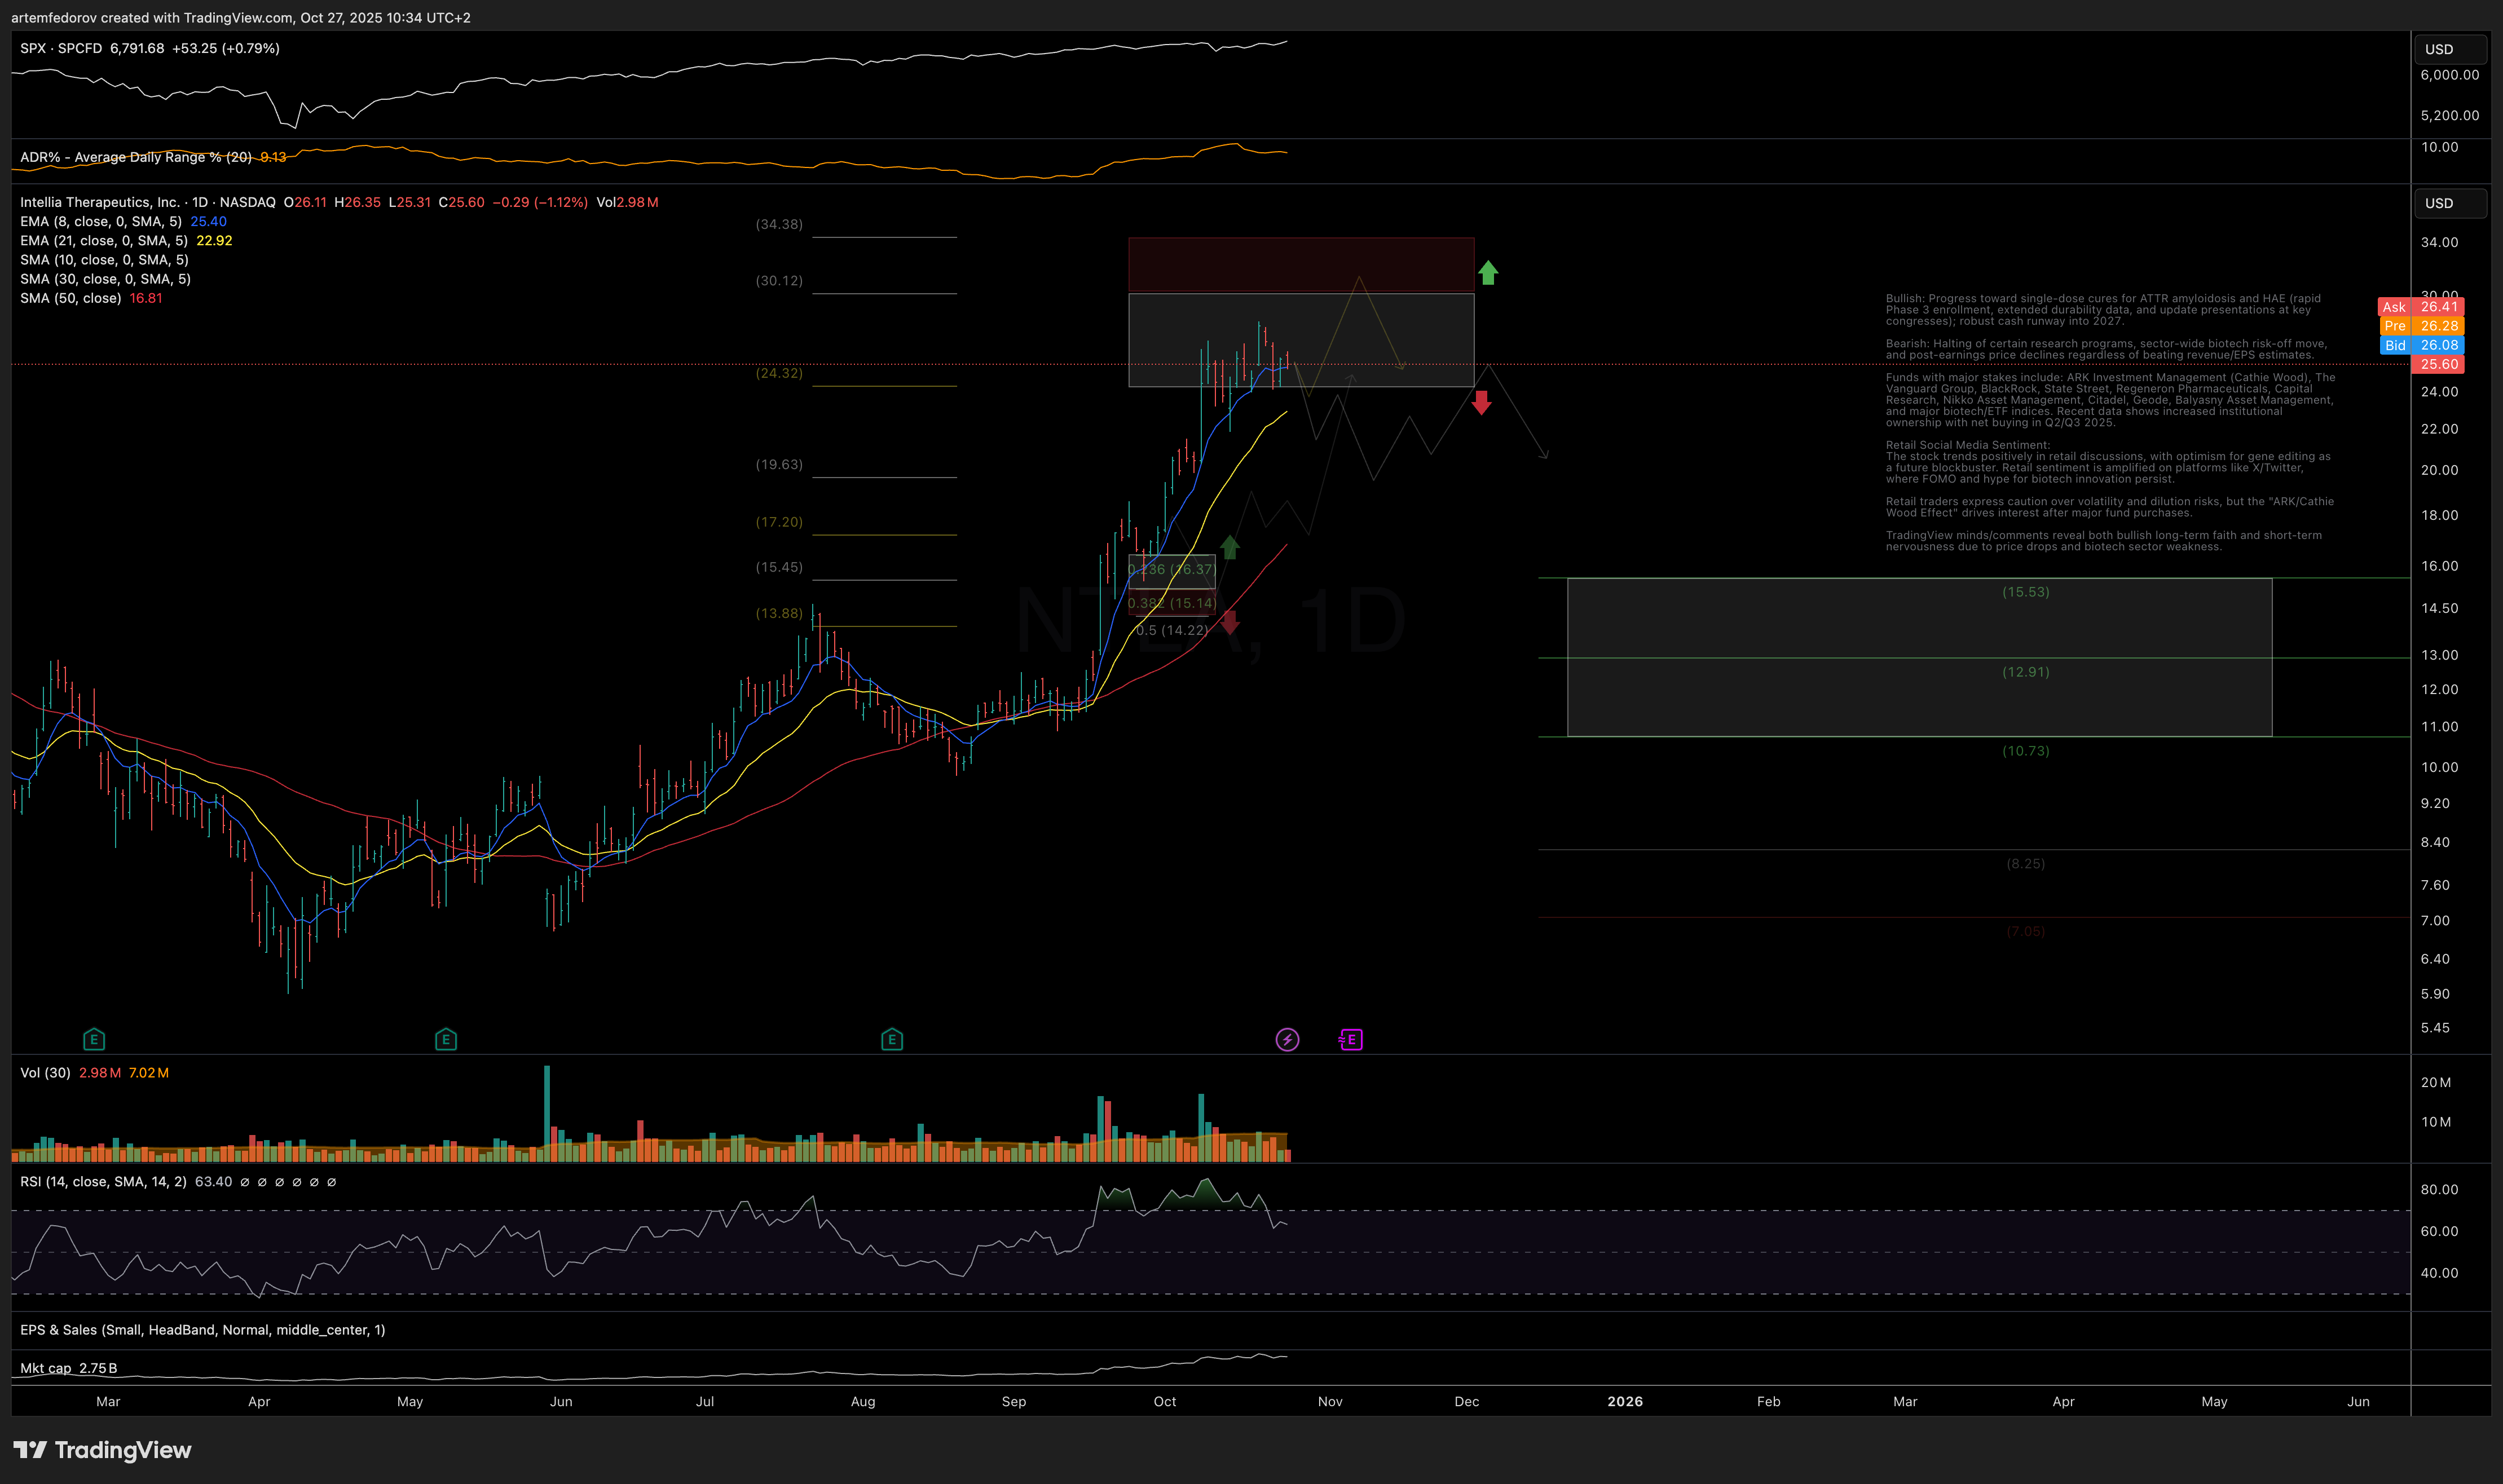Image resolution: width=2503 pixels, height=1484 pixels.
Task: Click the SMA 50 value 16.81
Action: click(x=146, y=298)
